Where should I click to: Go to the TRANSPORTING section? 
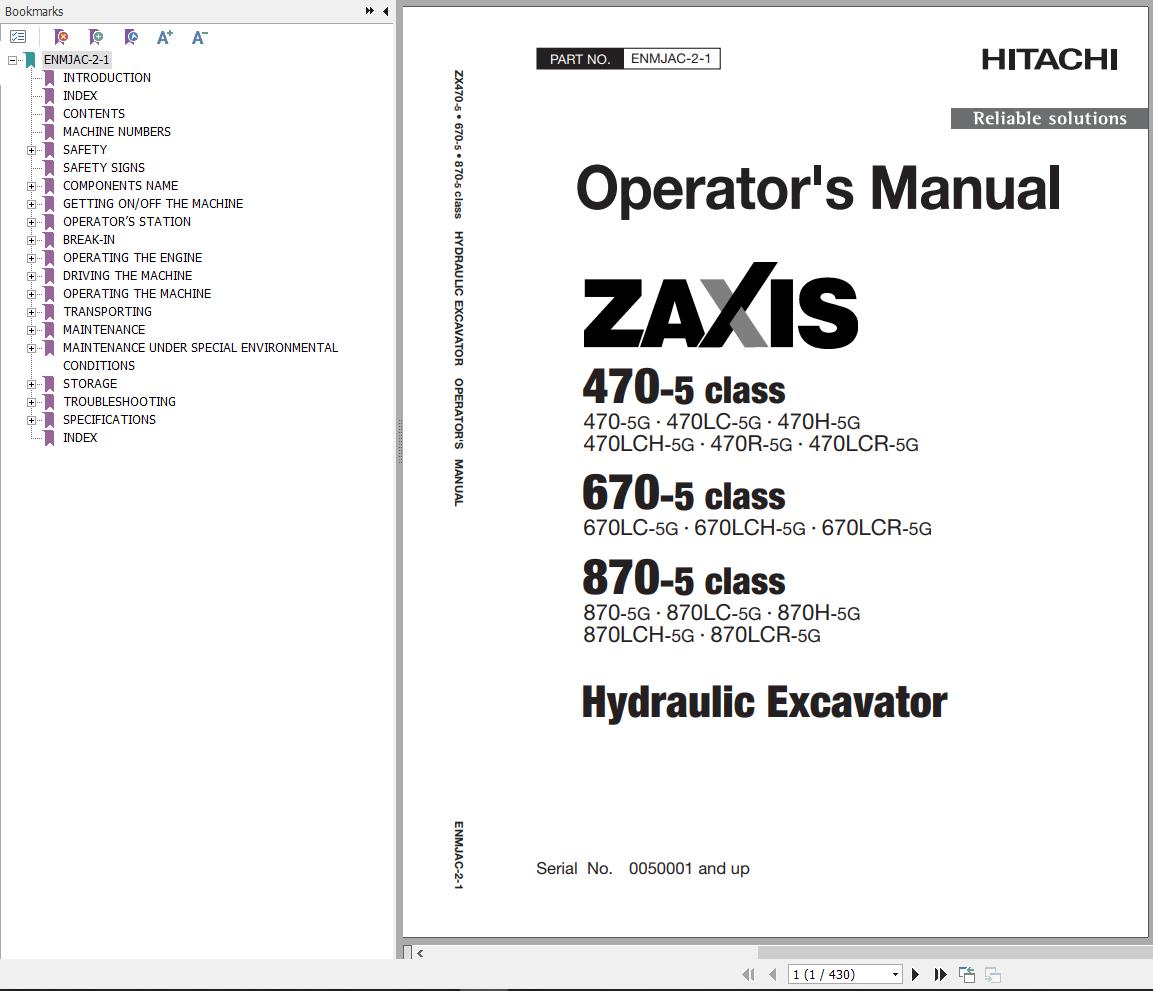(x=107, y=312)
